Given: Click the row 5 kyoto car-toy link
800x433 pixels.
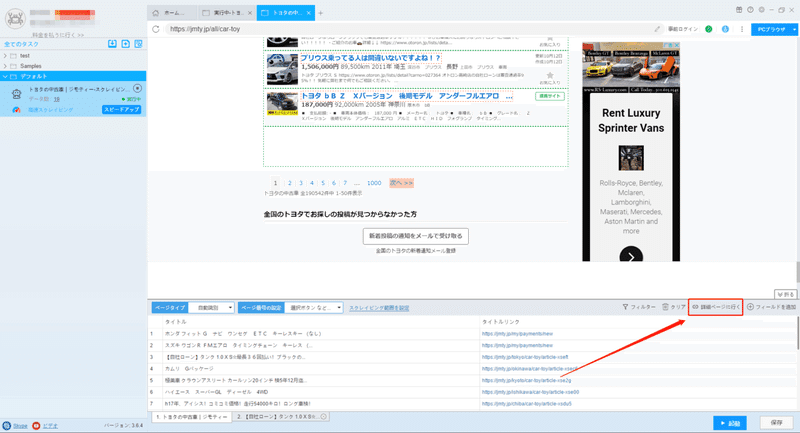Looking at the screenshot, I should (x=527, y=380).
